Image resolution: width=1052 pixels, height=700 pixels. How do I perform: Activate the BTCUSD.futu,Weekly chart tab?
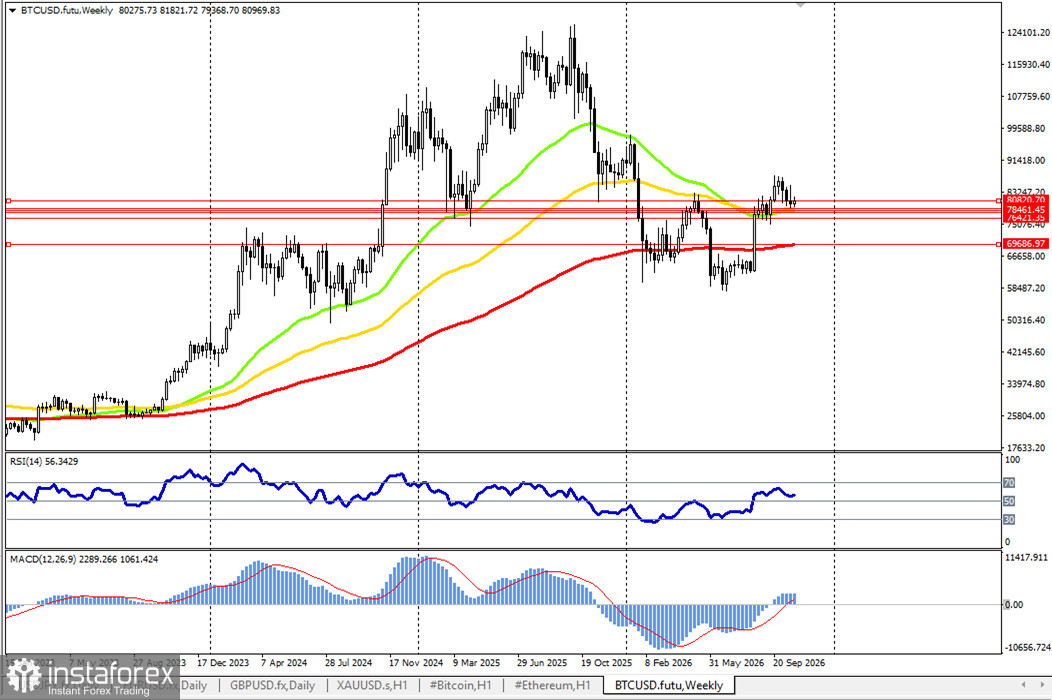(669, 685)
